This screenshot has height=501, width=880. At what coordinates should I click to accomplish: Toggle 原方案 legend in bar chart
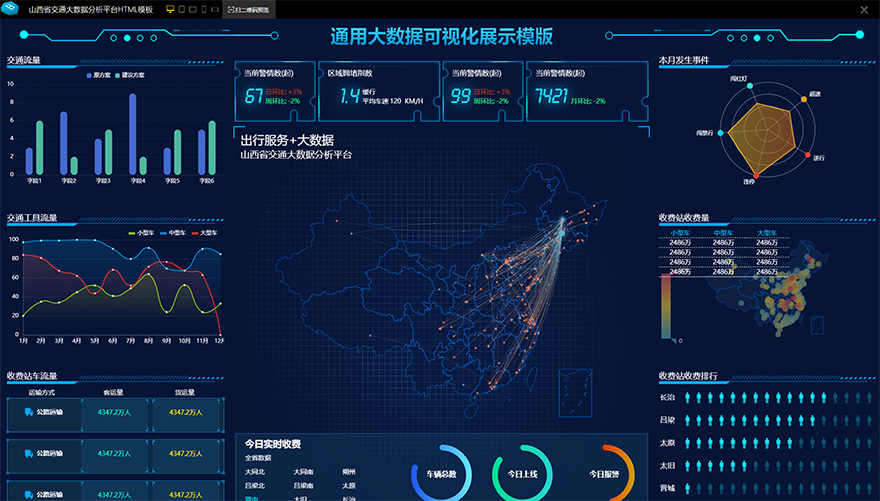click(98, 75)
